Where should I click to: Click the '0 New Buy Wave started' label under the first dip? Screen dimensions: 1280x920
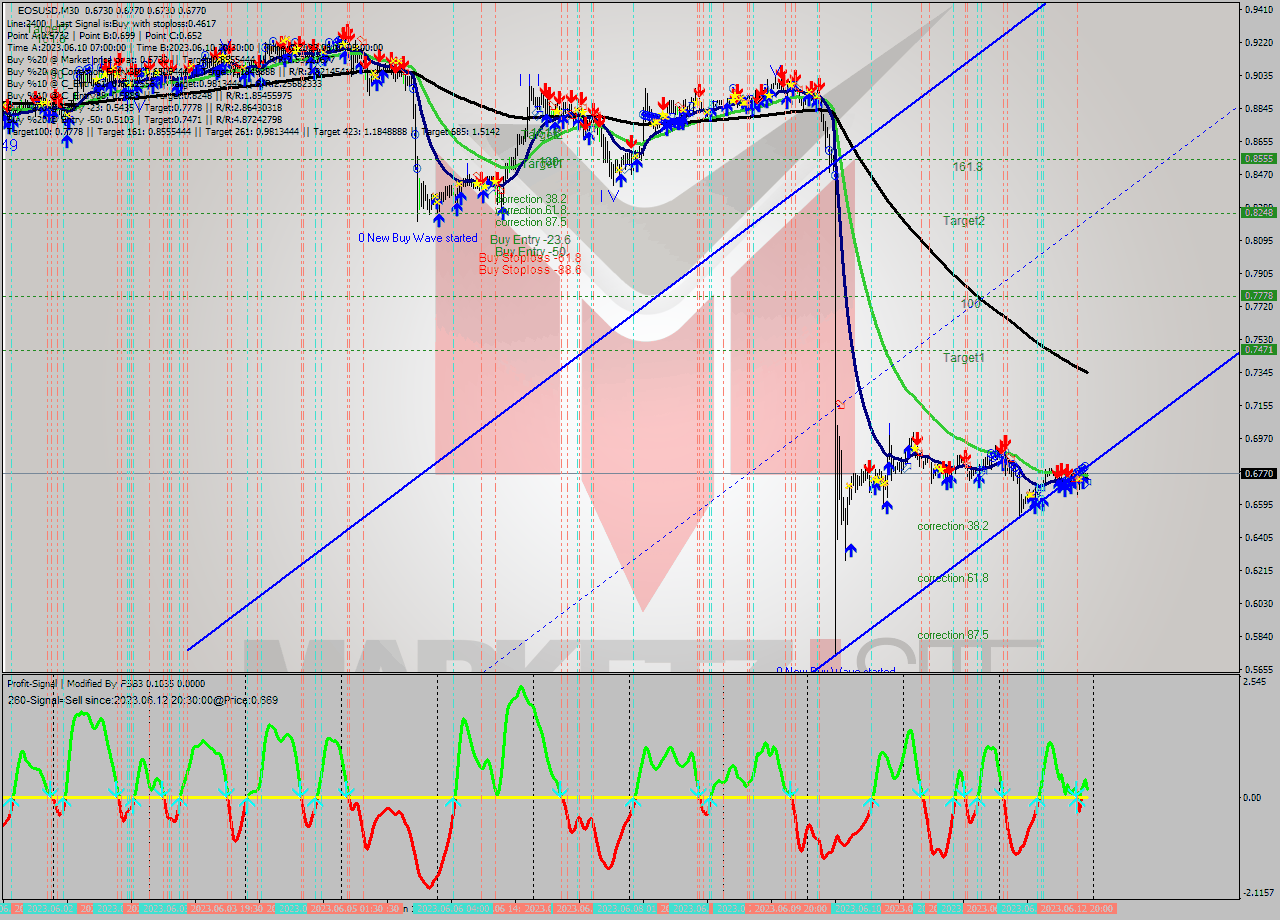pos(418,238)
